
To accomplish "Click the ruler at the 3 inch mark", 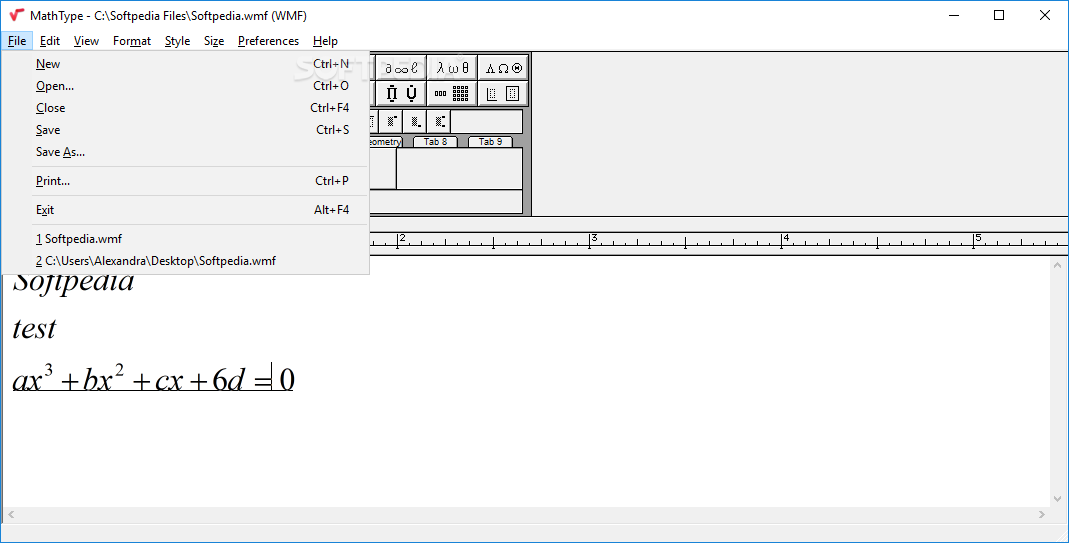I will coord(590,240).
